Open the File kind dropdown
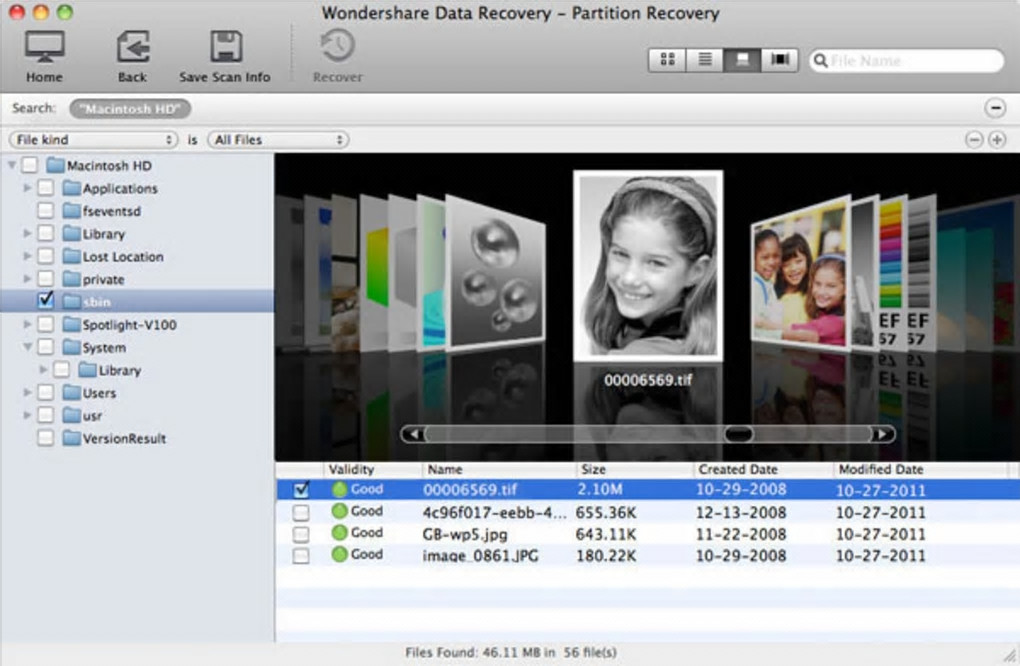Image resolution: width=1020 pixels, height=666 pixels. click(93, 140)
